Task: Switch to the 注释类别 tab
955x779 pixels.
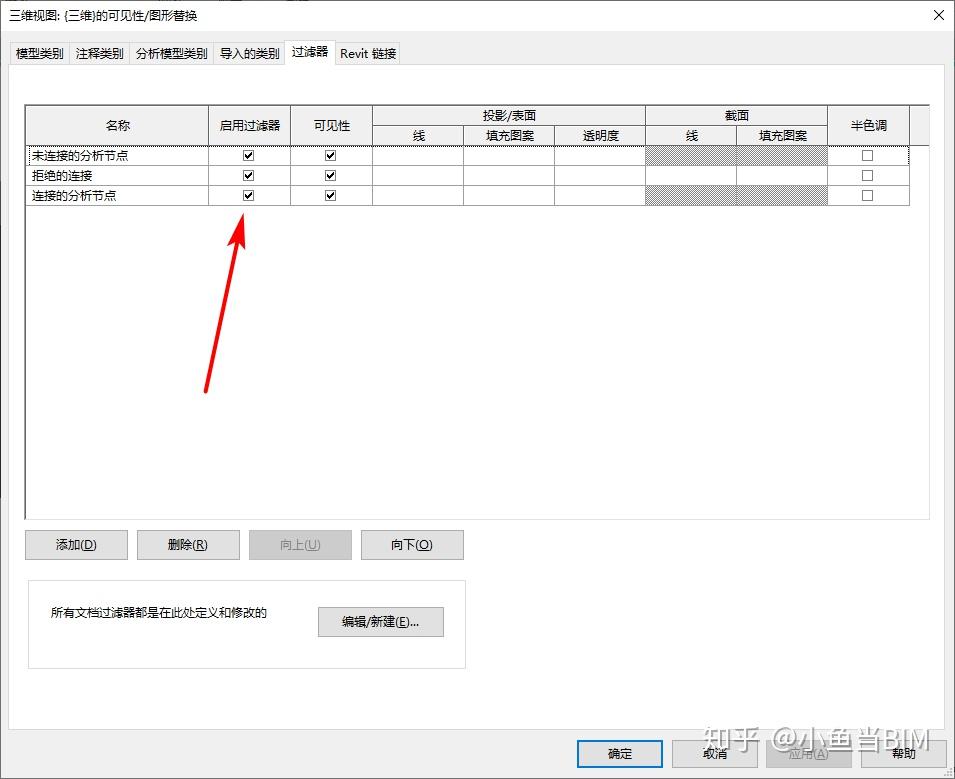Action: point(98,53)
